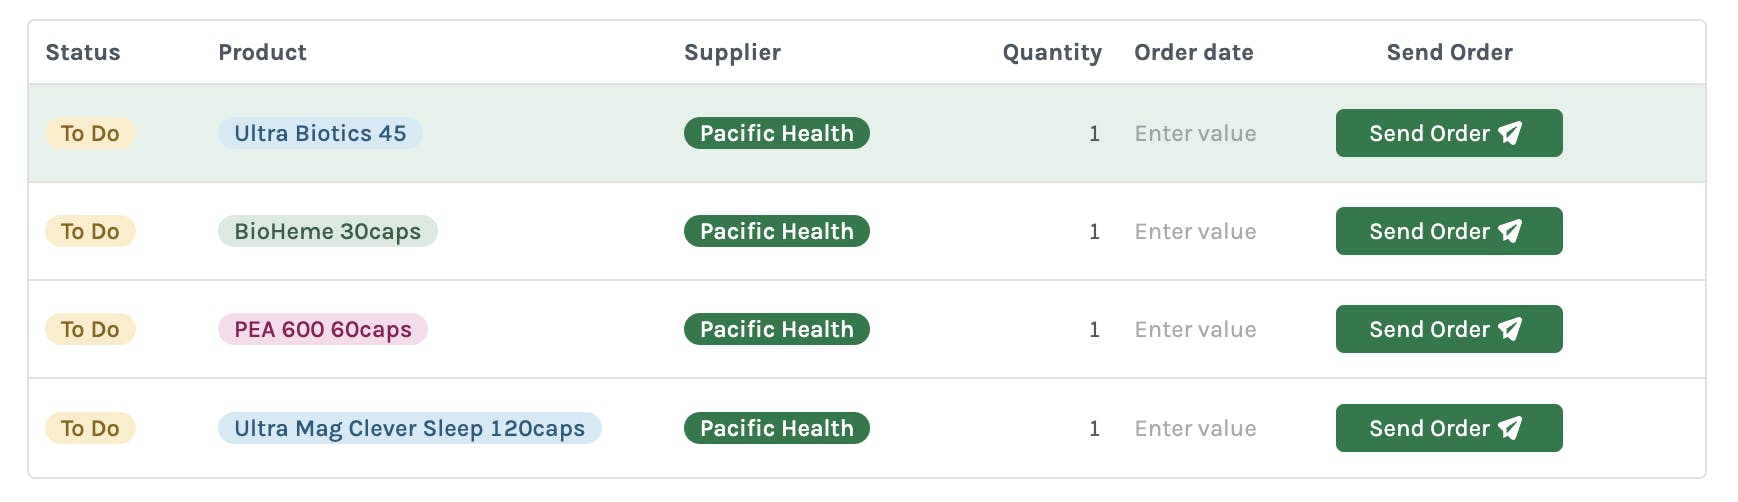Focus order date field for Ultra Mag row
Image resolution: width=1738 pixels, height=502 pixels.
(x=1195, y=428)
